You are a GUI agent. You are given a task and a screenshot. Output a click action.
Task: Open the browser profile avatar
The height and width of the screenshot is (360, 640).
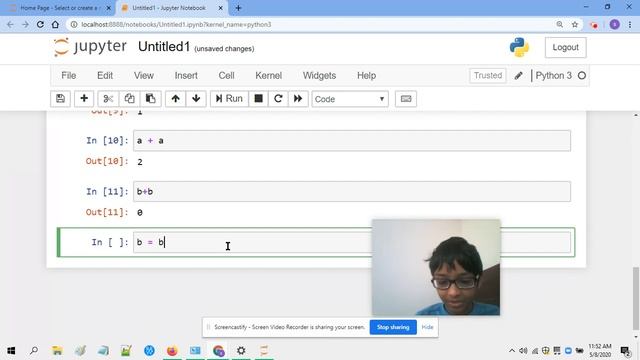click(614, 24)
